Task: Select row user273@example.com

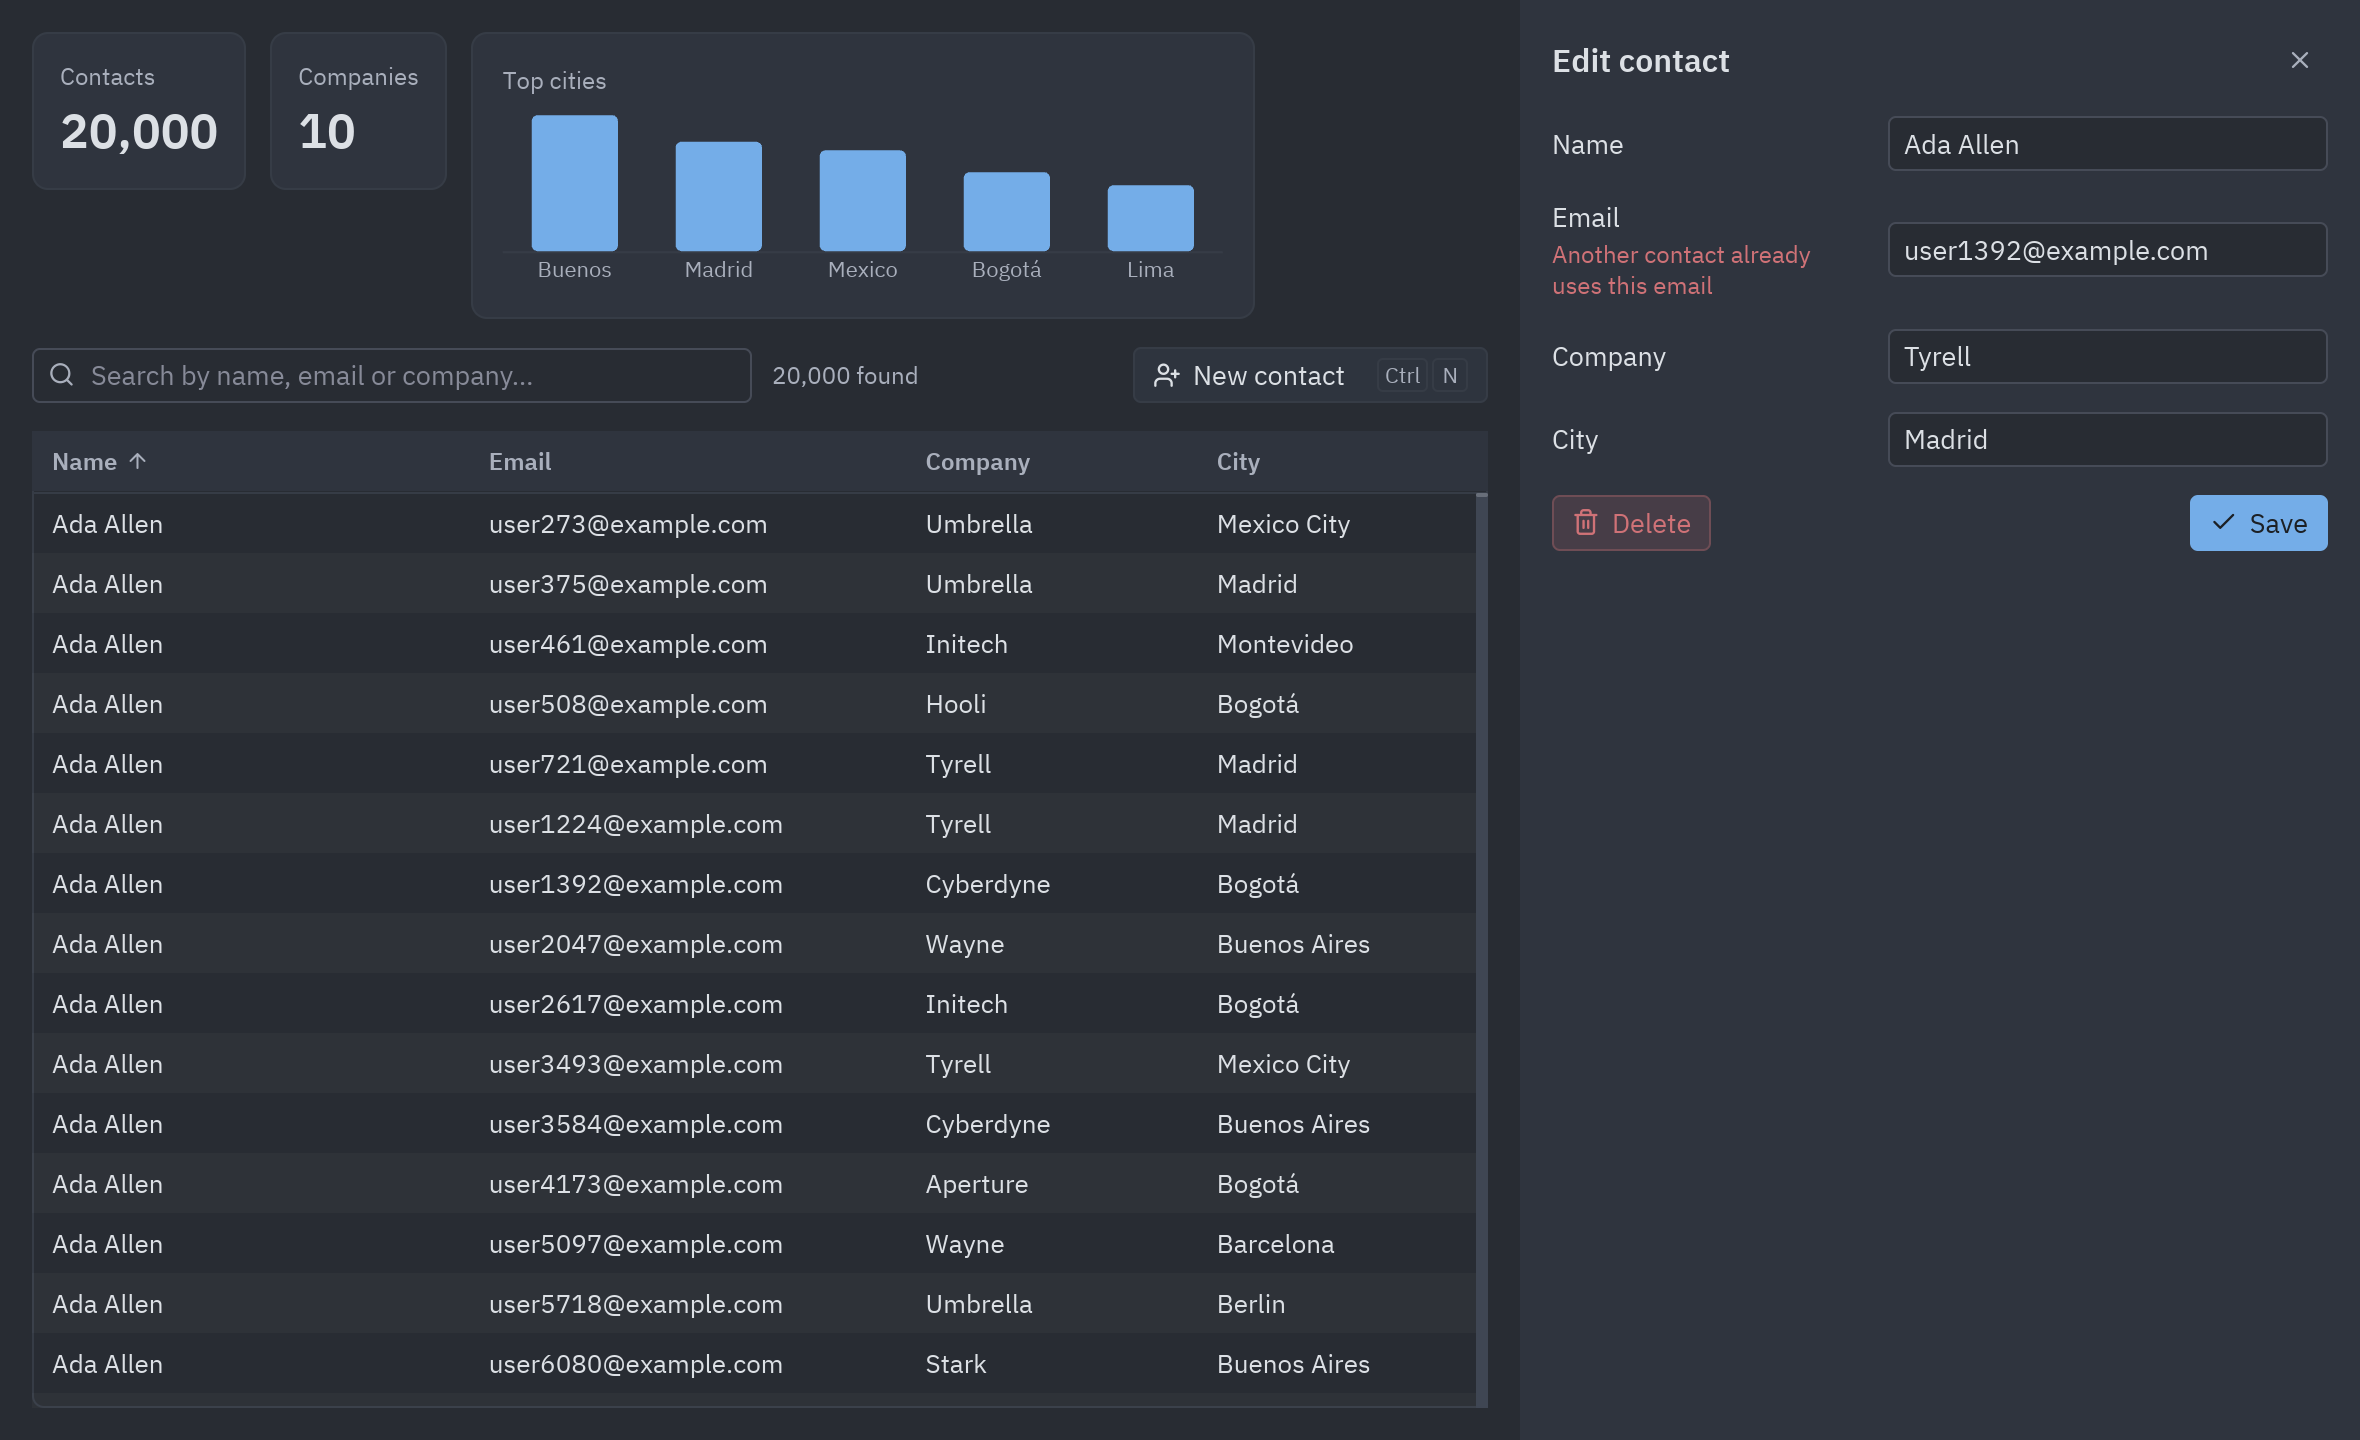Action: (755, 523)
